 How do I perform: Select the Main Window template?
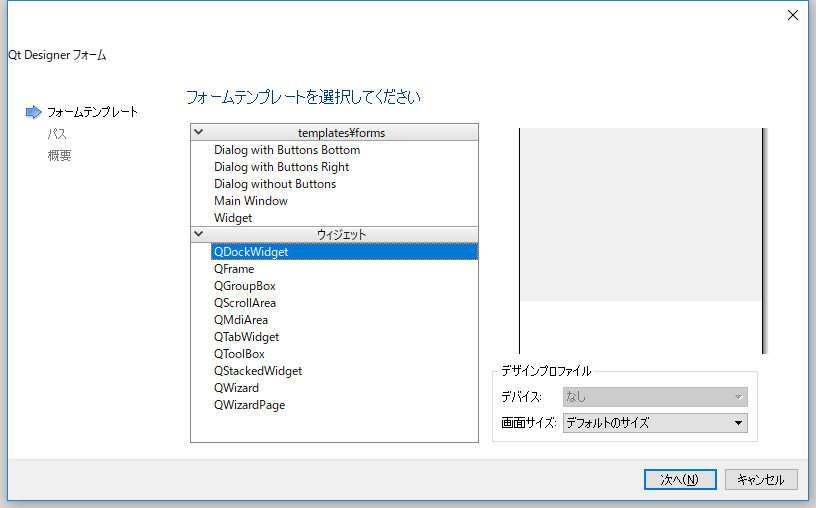pos(250,201)
